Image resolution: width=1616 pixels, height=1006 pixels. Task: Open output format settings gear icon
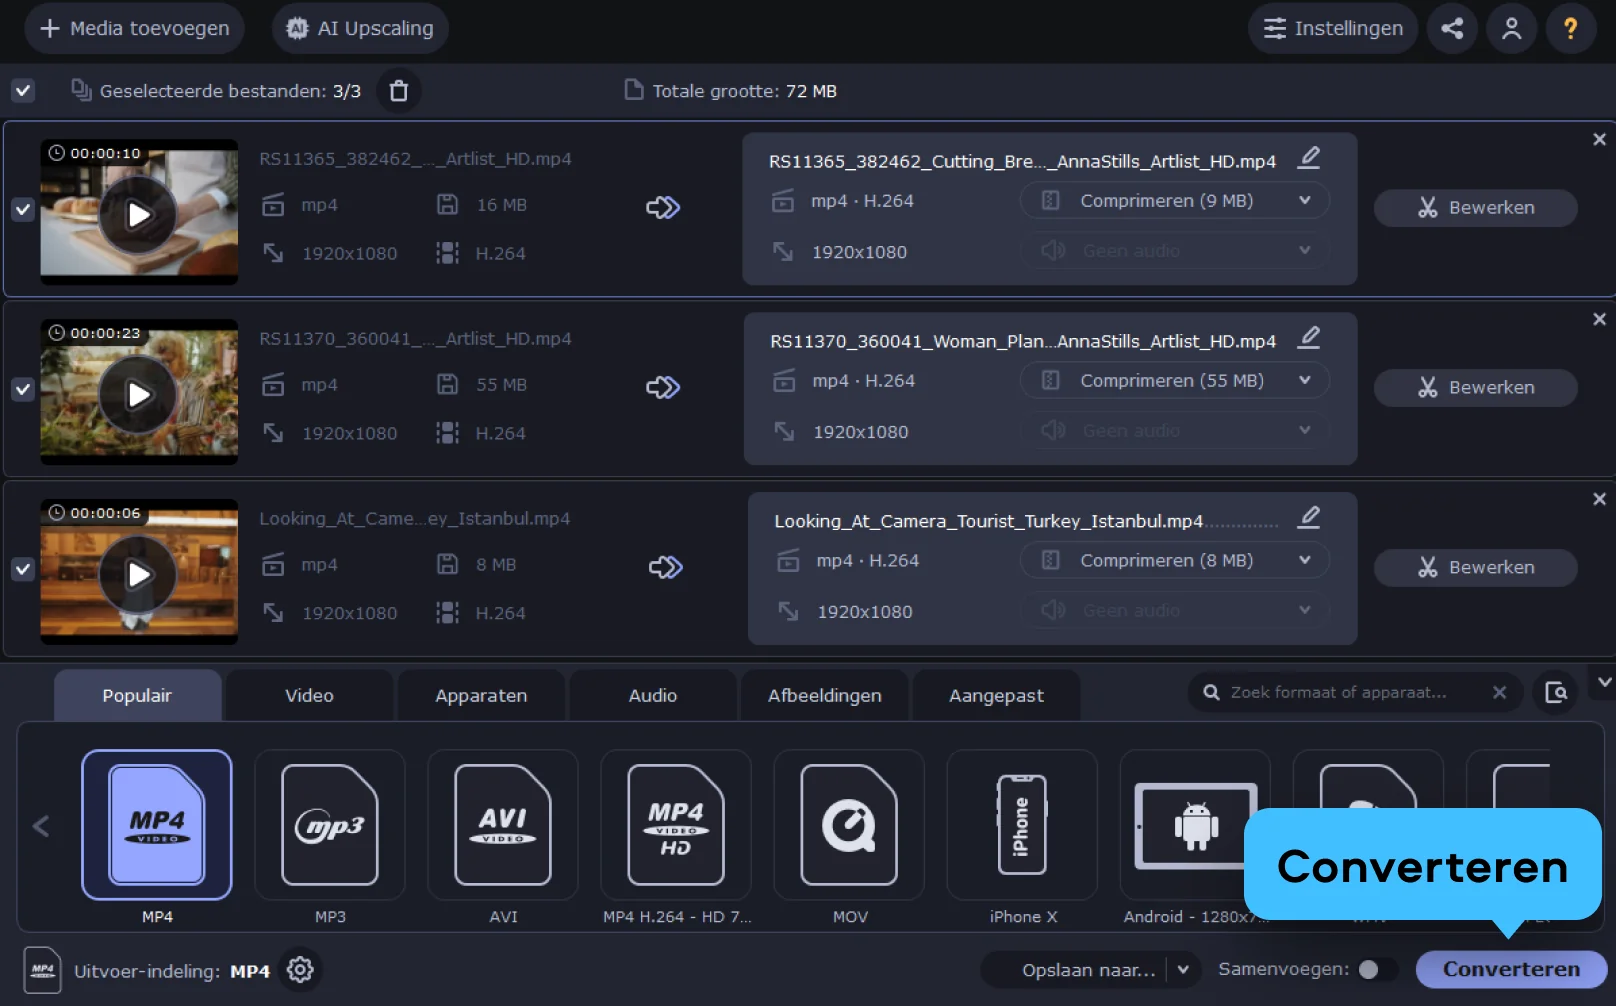(300, 970)
